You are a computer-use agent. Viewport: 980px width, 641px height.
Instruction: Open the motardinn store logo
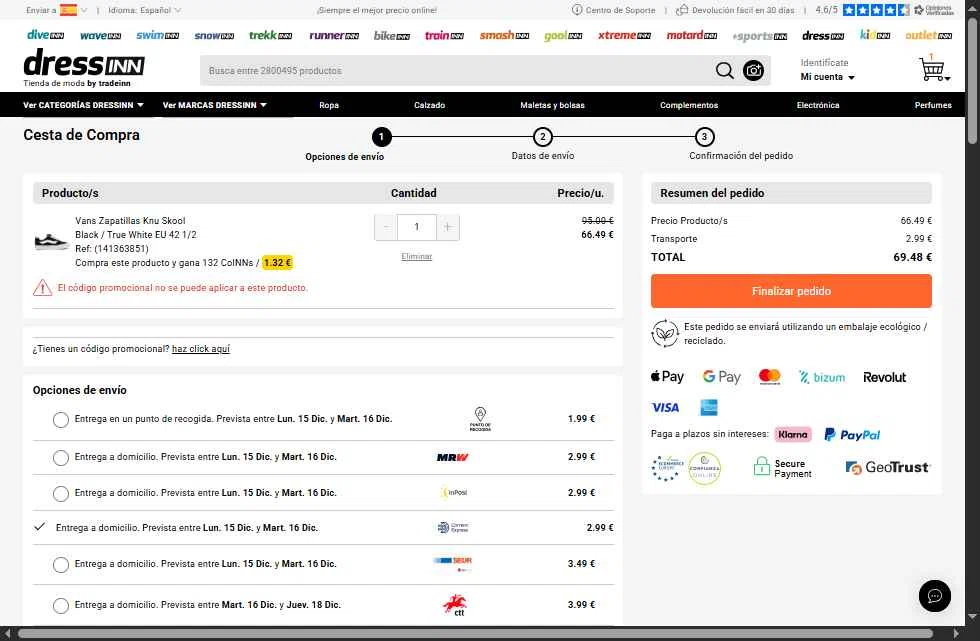(x=692, y=36)
